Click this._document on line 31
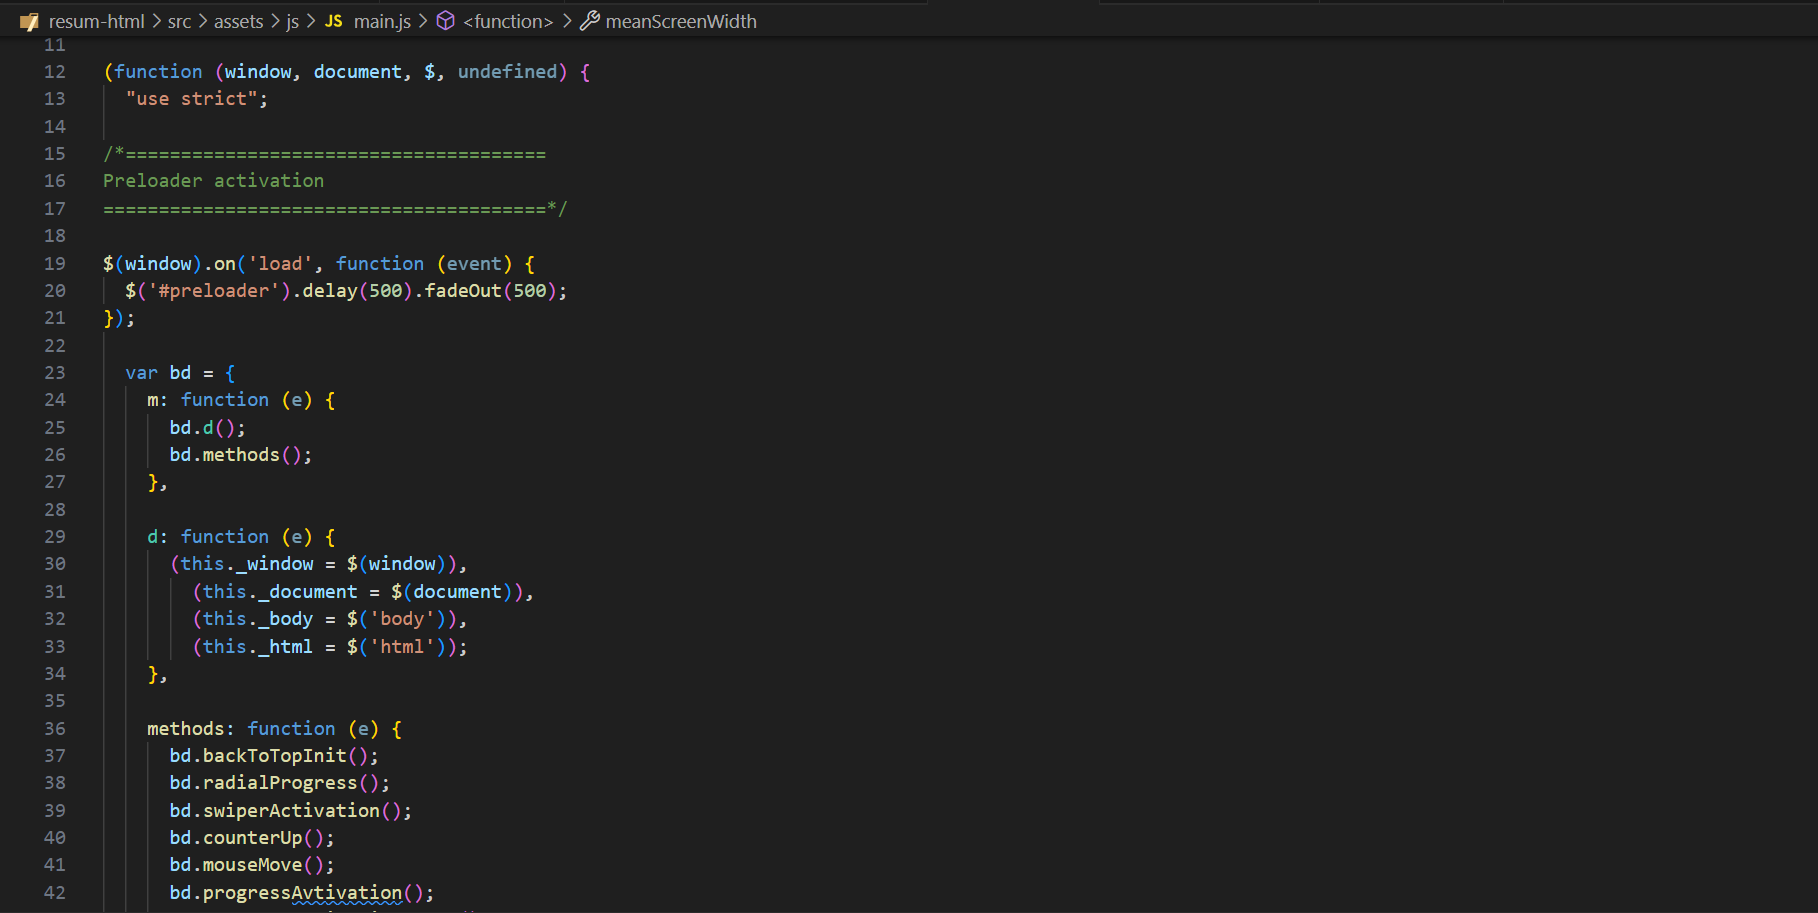1818x913 pixels. tap(280, 592)
